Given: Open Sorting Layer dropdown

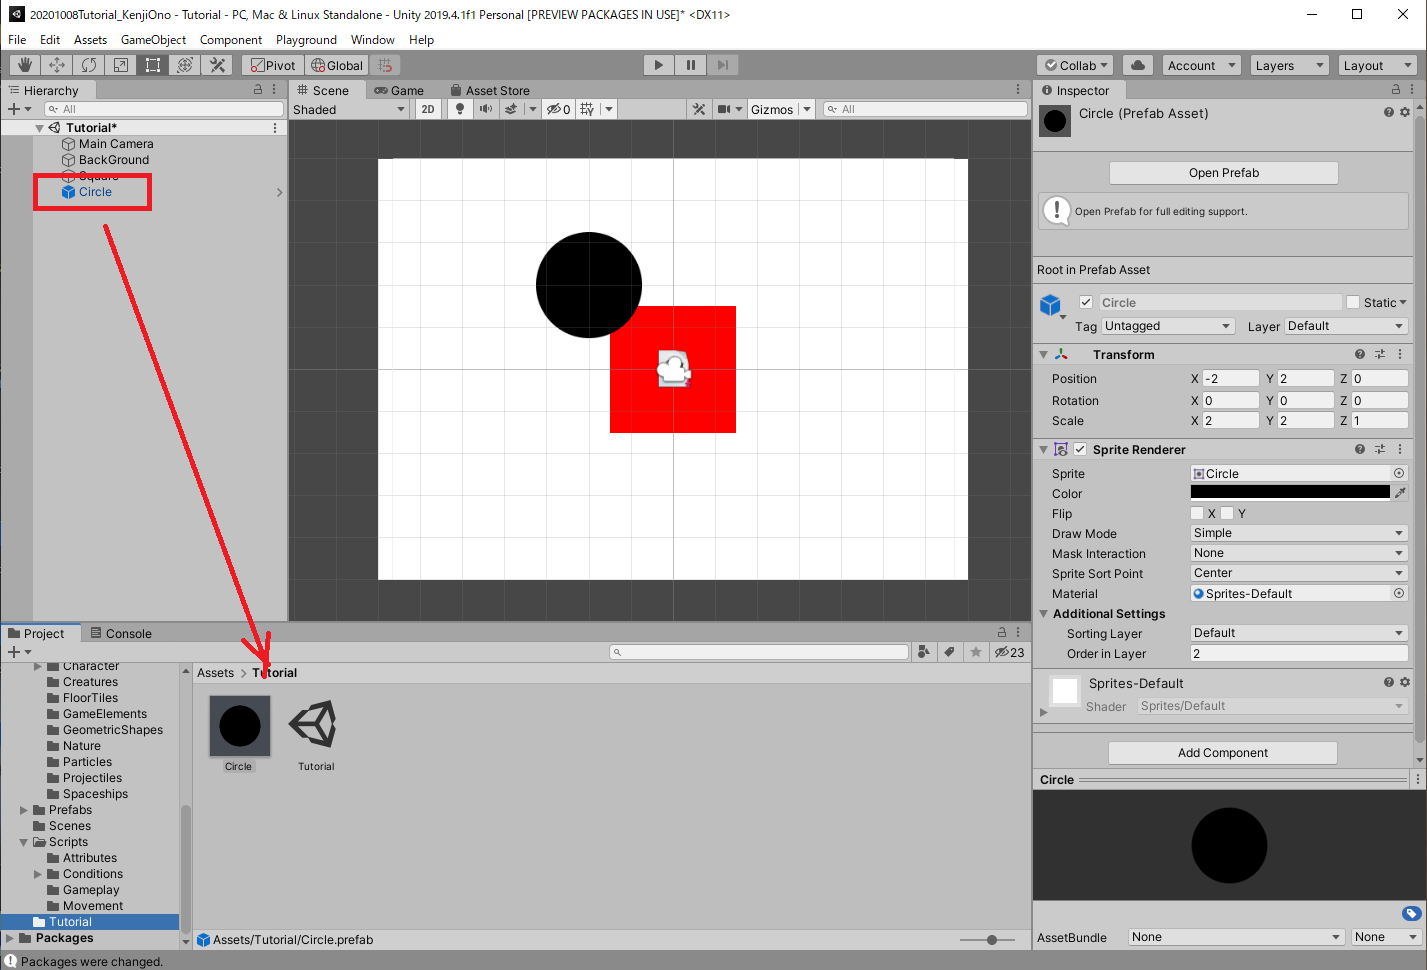Looking at the screenshot, I should (1299, 633).
